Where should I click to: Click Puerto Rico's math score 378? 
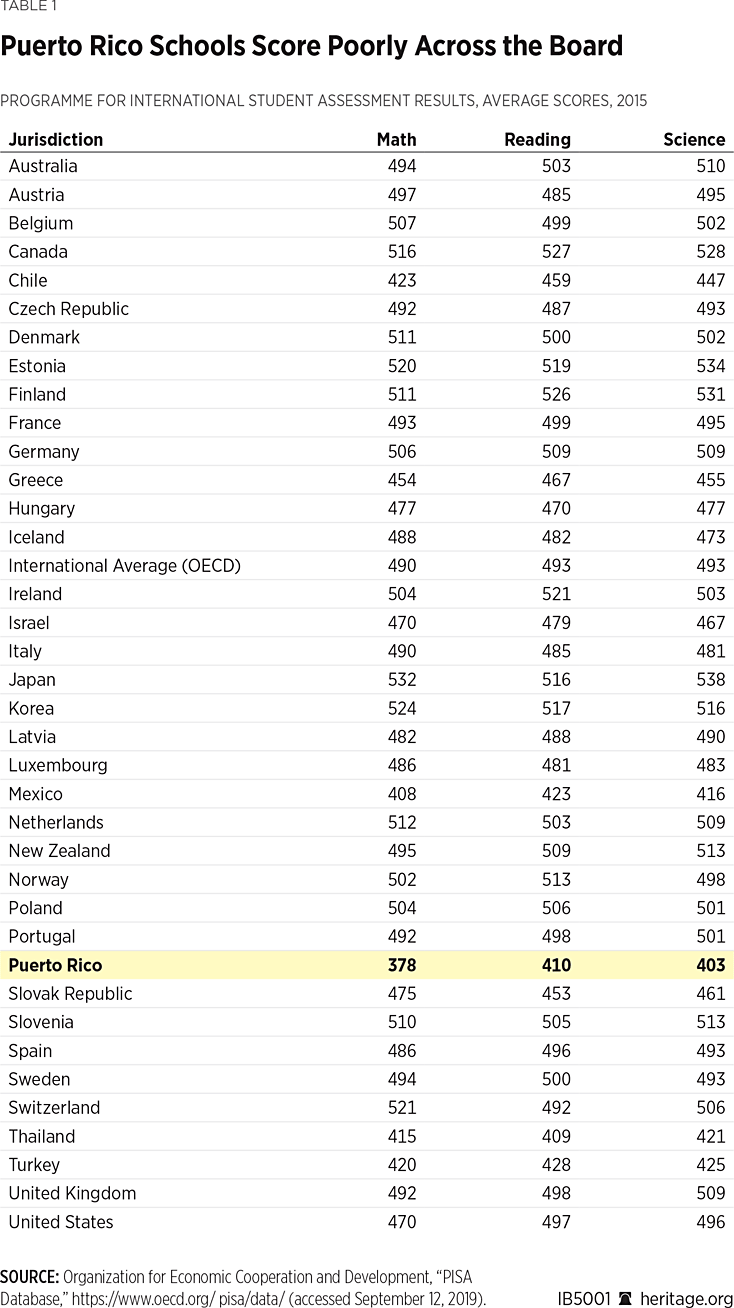(x=402, y=965)
